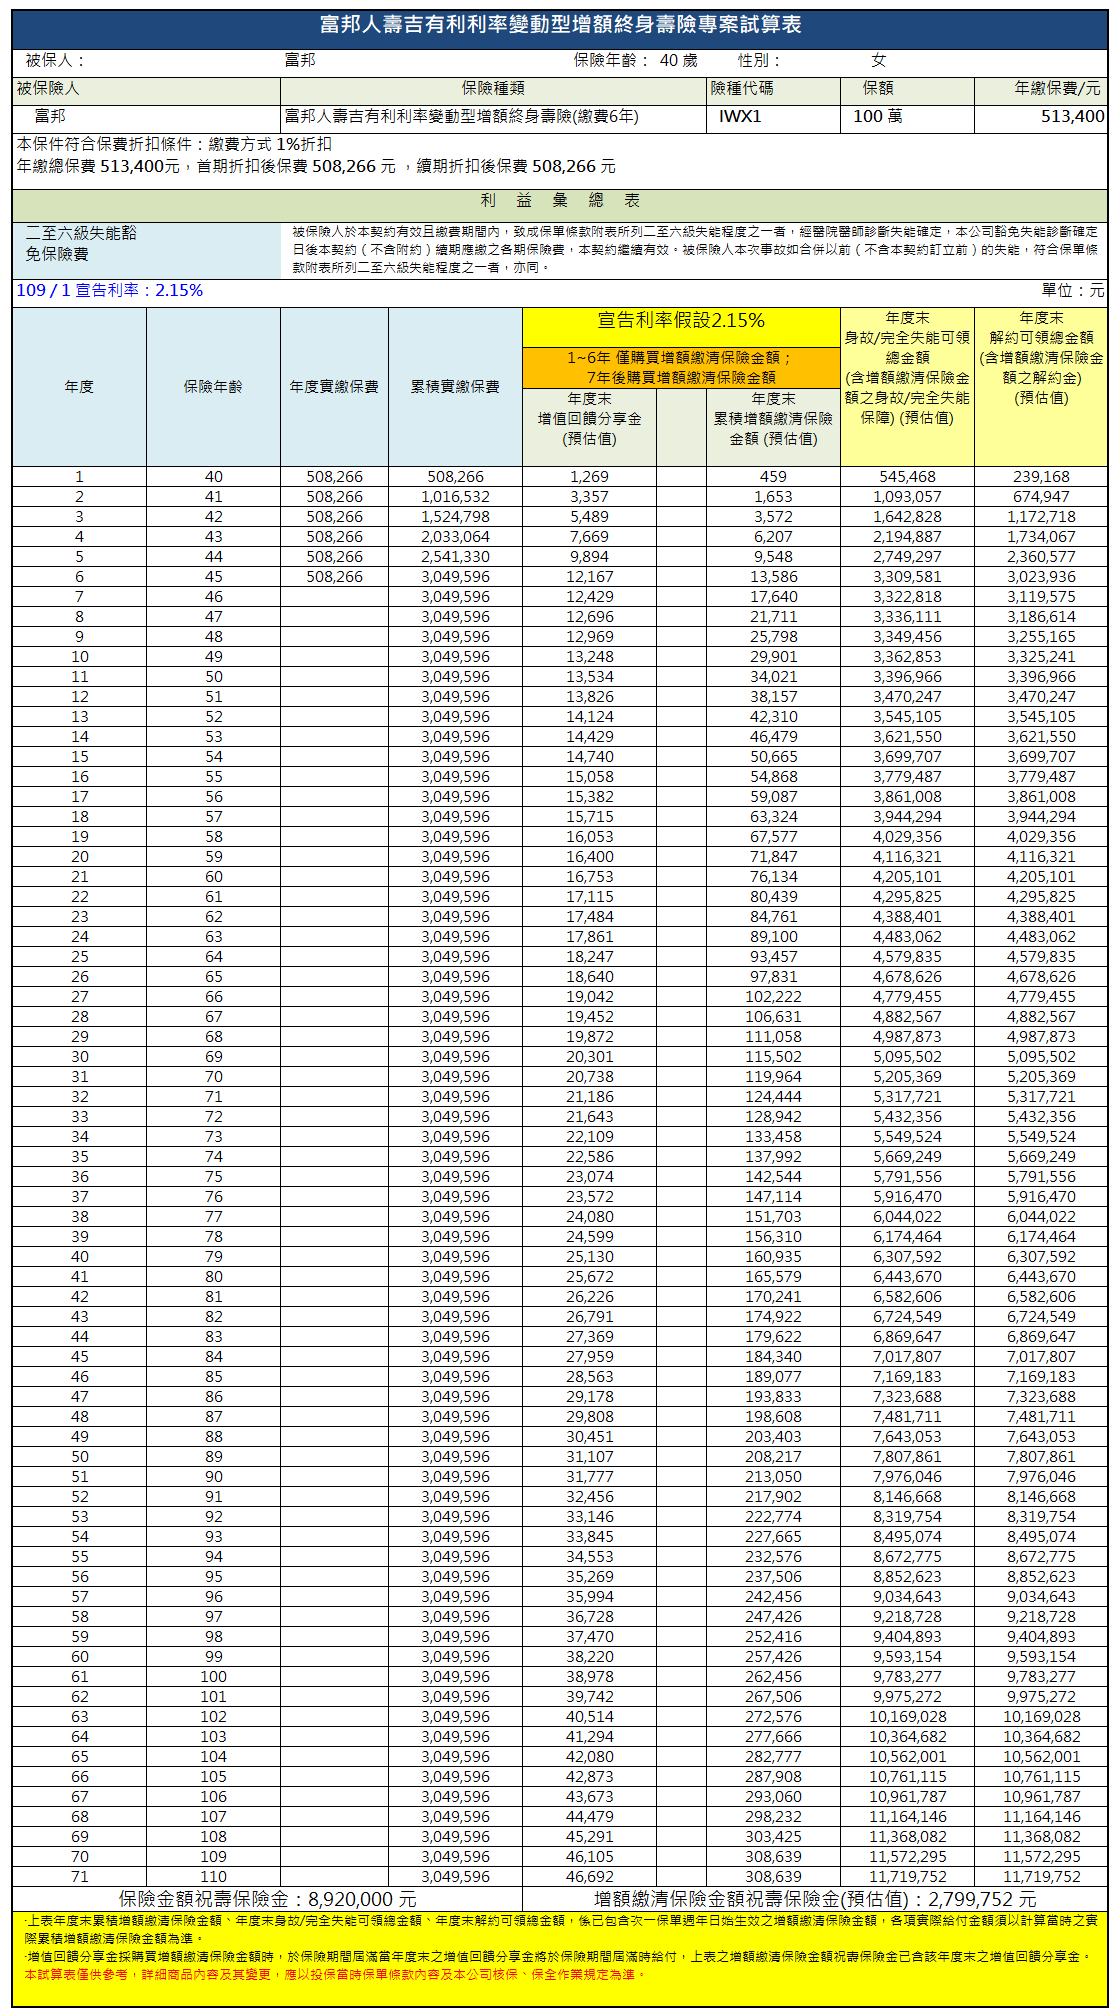The image size is (1109, 2008).
Task: Click the 被保險人 column header
Action: [47, 89]
